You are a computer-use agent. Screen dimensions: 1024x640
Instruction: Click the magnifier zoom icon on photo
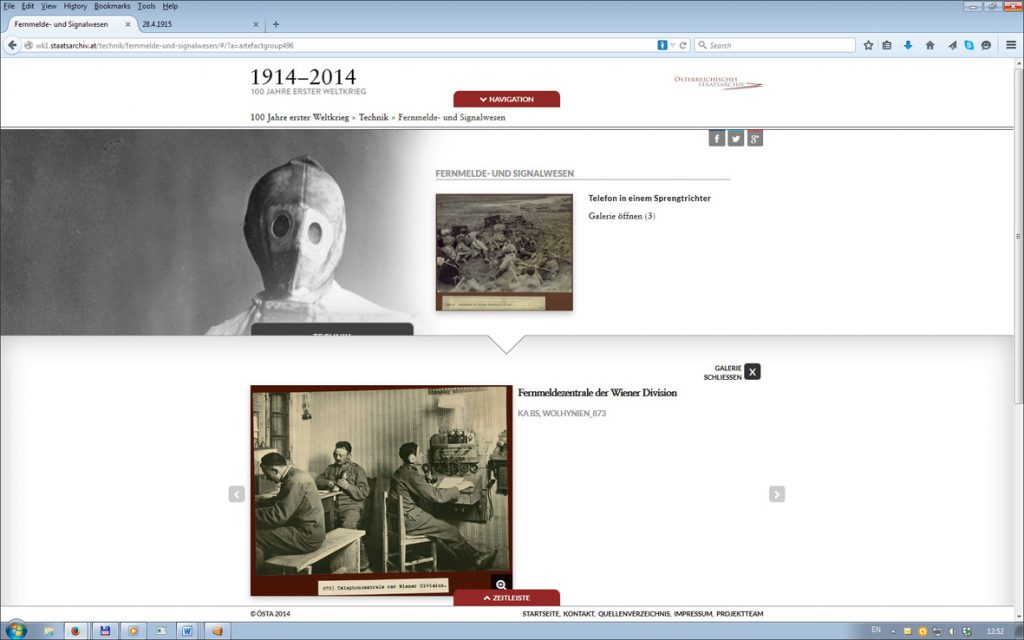click(x=501, y=585)
